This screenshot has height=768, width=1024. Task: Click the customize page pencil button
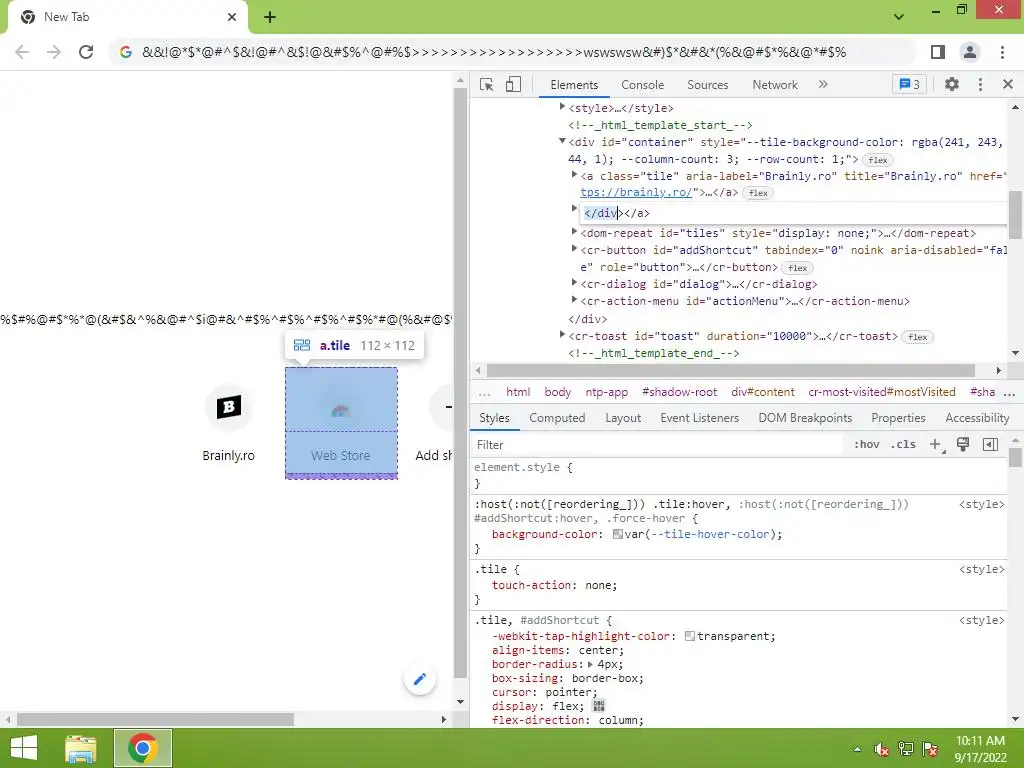420,679
